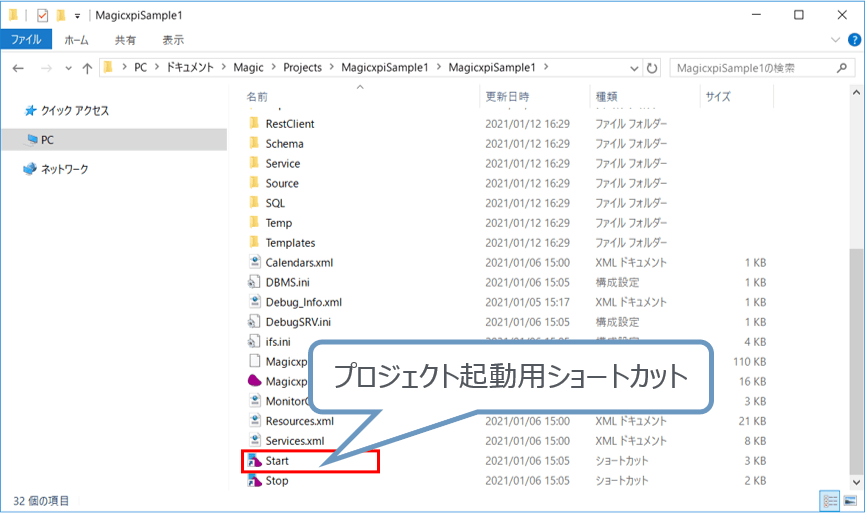Click the Calendars.xml file icon
This screenshot has width=865, height=513.
click(x=254, y=262)
